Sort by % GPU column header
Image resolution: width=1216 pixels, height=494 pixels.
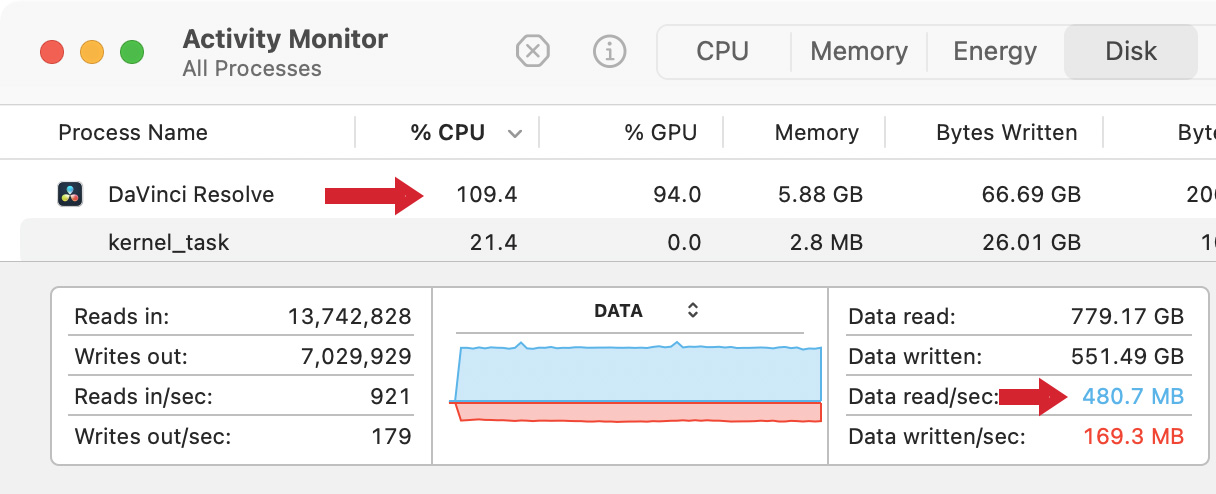pos(660,132)
